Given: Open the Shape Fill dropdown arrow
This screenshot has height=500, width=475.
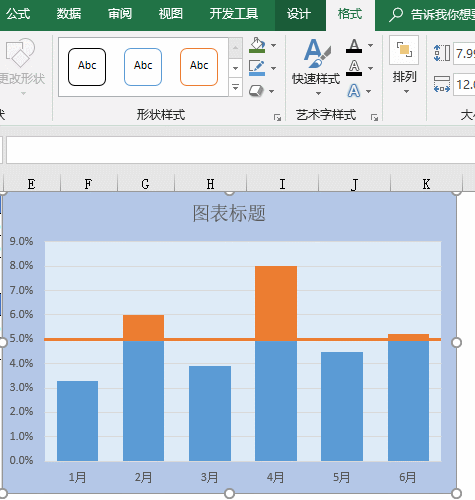Looking at the screenshot, I should 274,45.
